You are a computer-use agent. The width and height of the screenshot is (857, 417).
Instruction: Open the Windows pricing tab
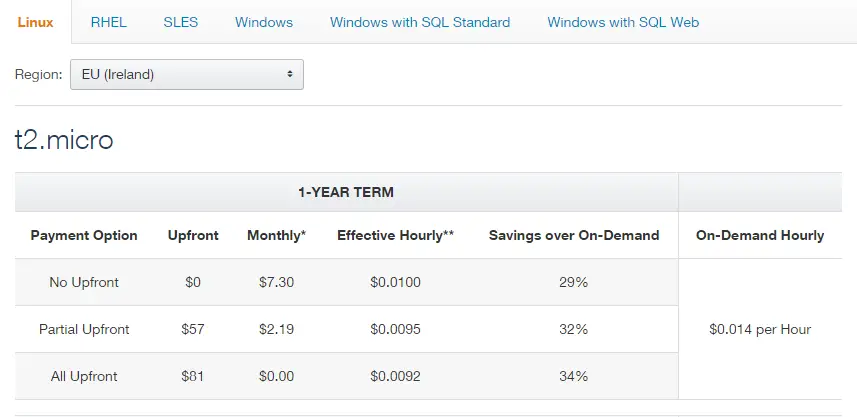pos(264,22)
